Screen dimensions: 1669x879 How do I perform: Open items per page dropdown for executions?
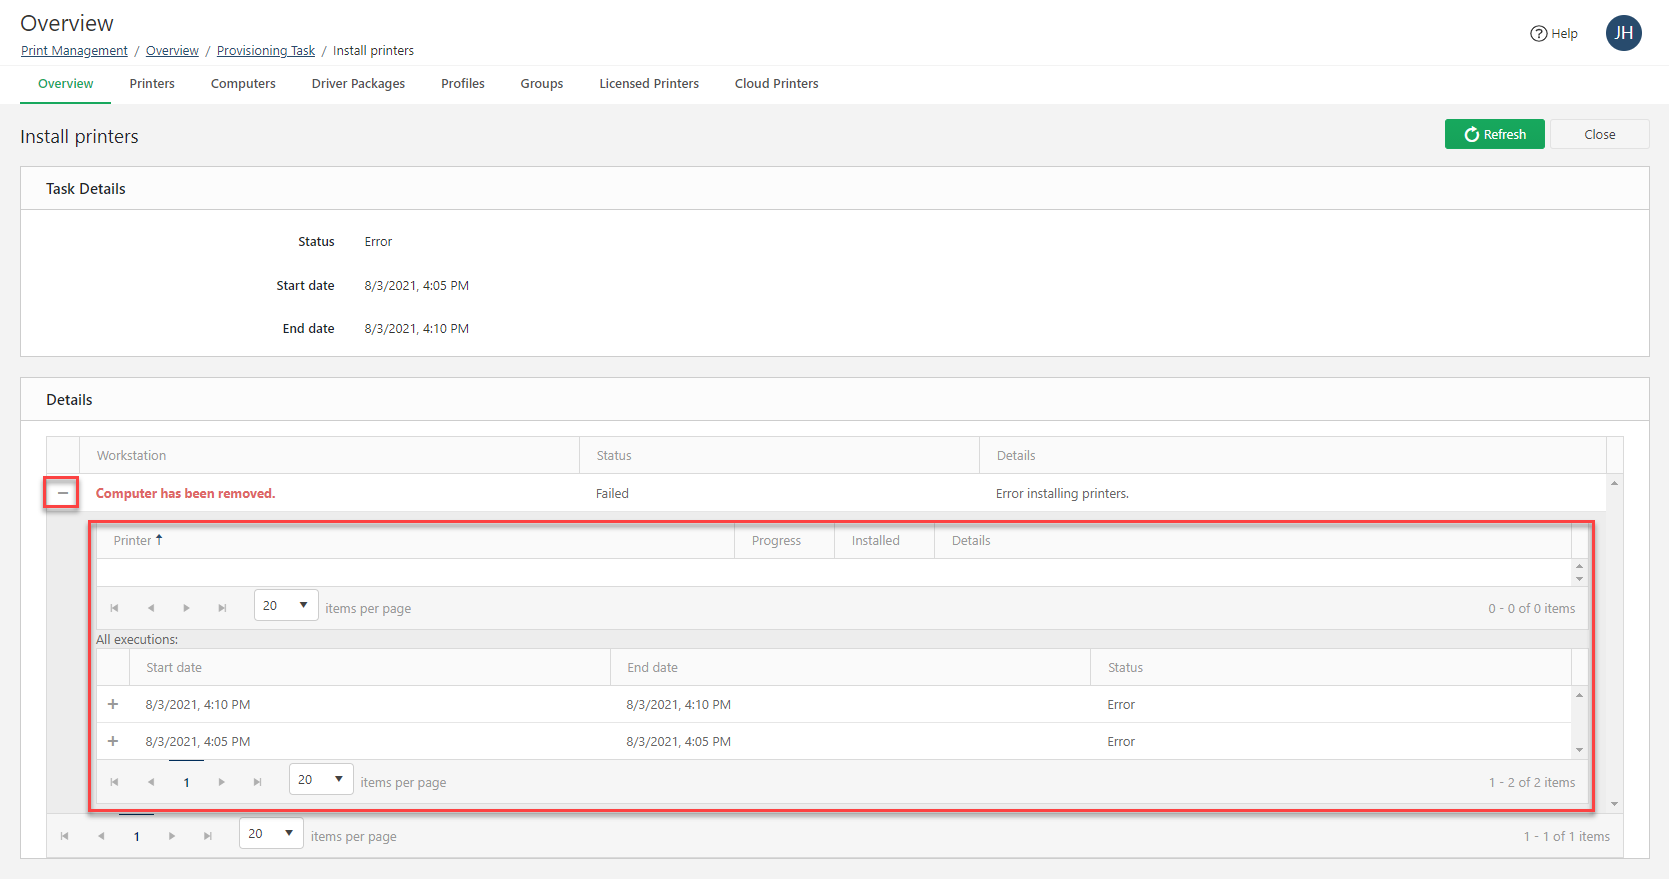321,780
